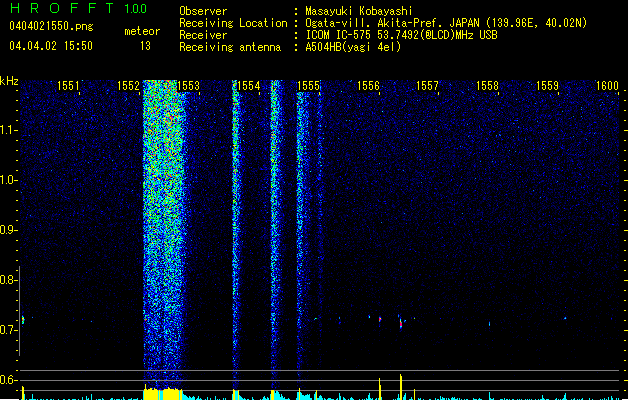Click the 1554 time axis marker
The image size is (629, 400).
pos(249,86)
